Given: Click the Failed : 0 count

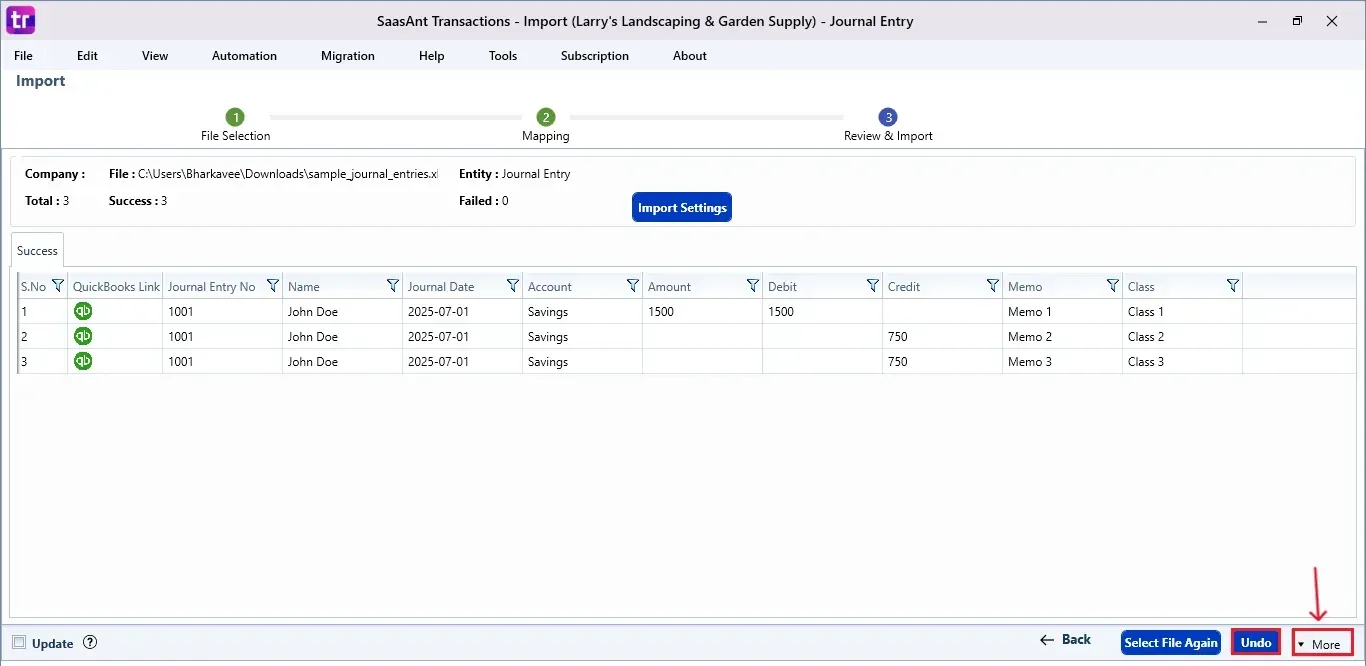Looking at the screenshot, I should click(484, 201).
